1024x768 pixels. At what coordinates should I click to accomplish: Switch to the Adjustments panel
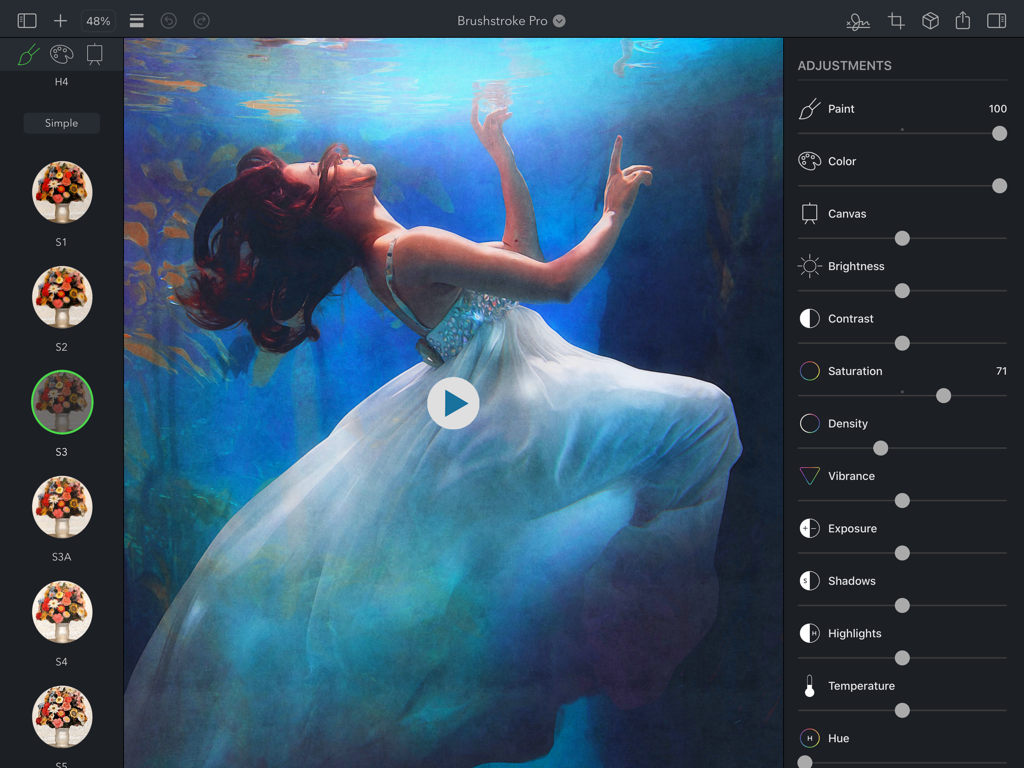click(x=843, y=65)
